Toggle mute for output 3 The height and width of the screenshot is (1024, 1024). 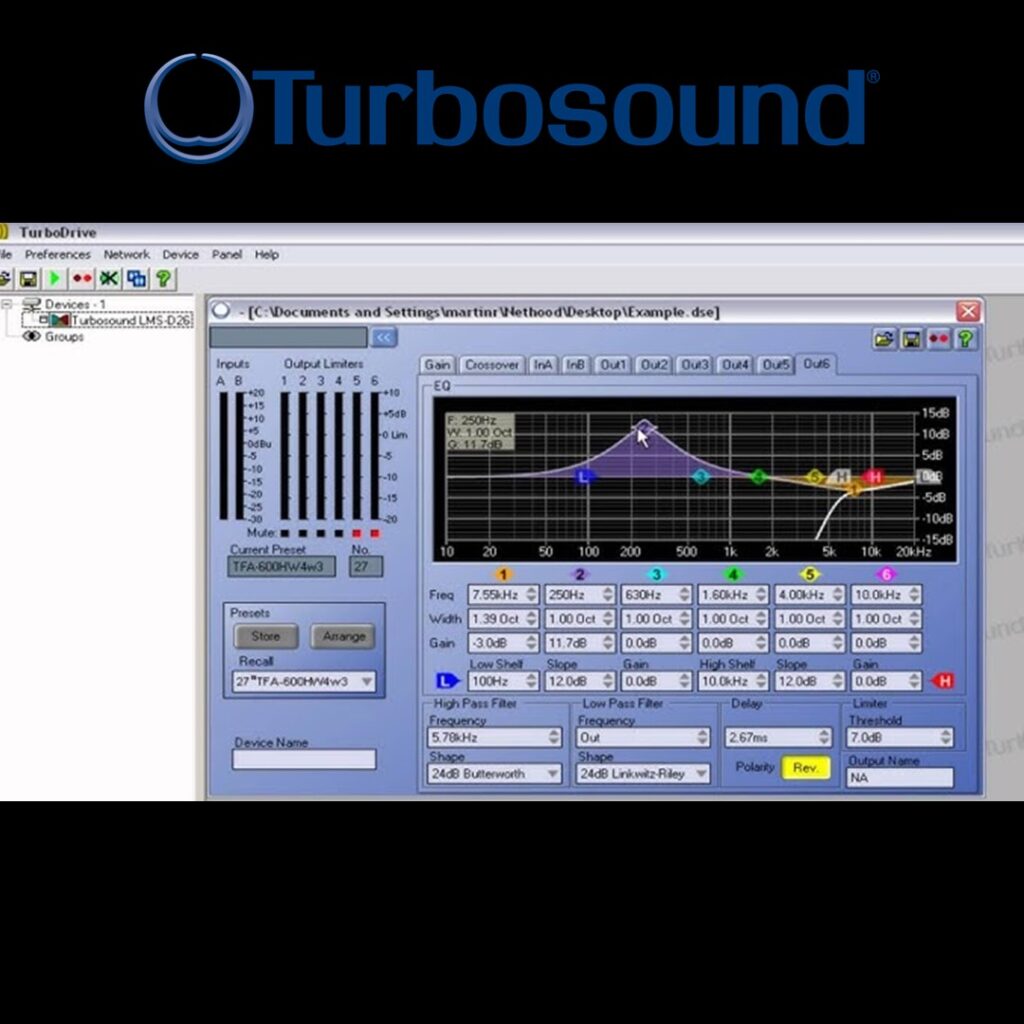click(x=321, y=534)
